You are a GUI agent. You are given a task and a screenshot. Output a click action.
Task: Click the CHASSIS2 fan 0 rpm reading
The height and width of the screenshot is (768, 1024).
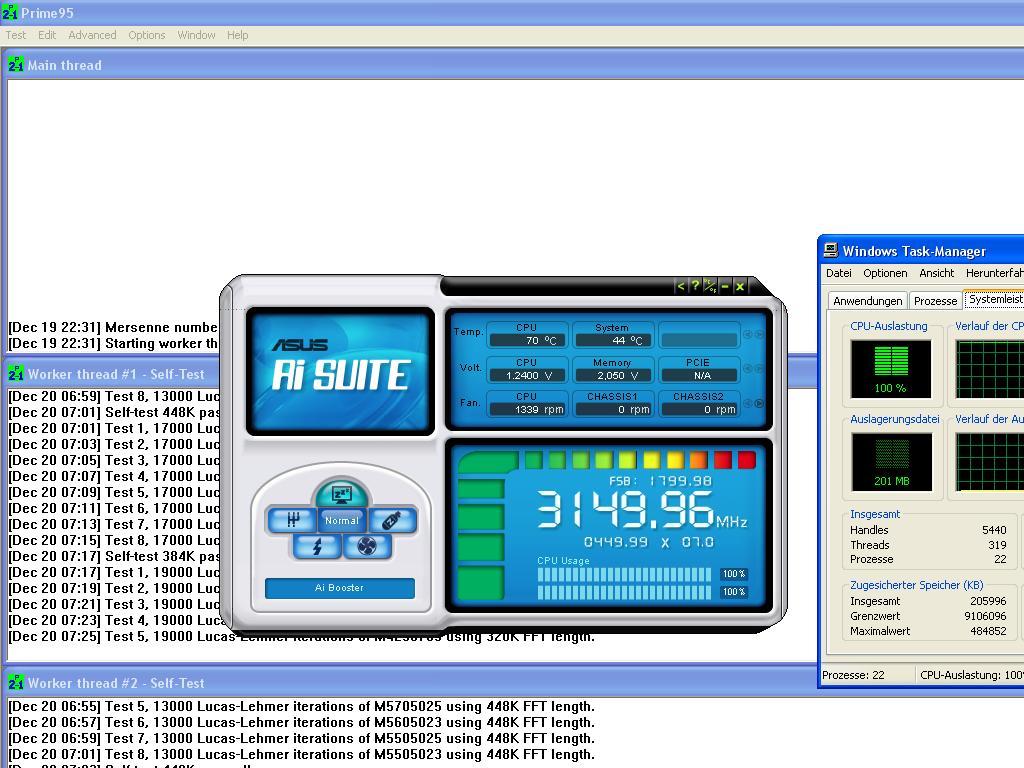(x=699, y=409)
